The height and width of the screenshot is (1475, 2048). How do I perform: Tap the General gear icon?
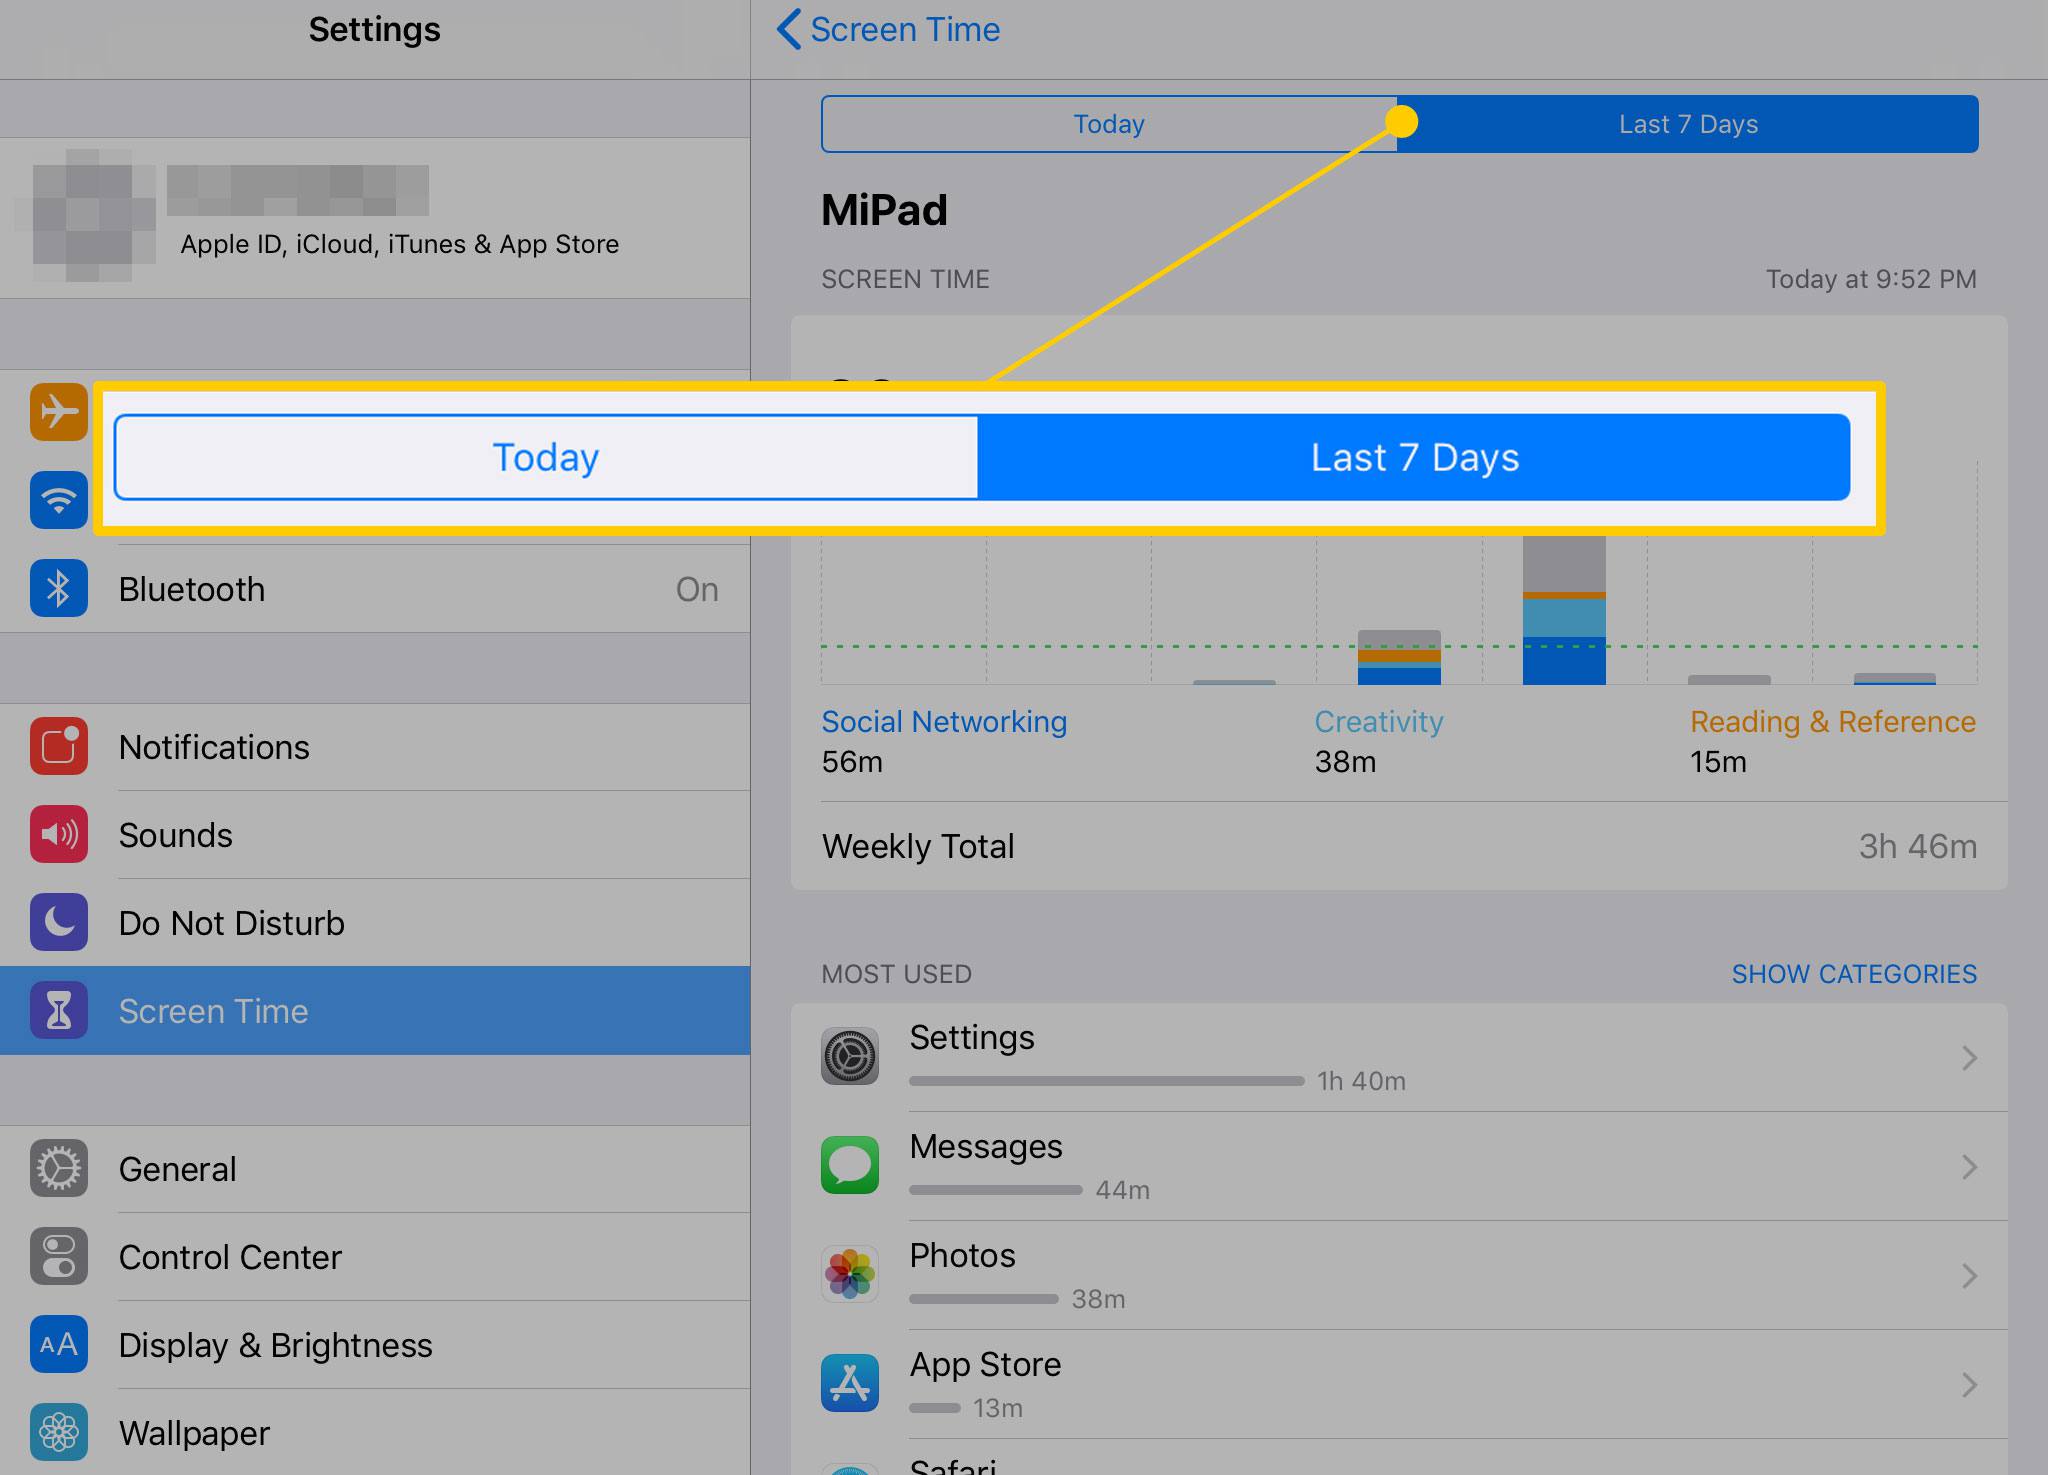pos(59,1168)
